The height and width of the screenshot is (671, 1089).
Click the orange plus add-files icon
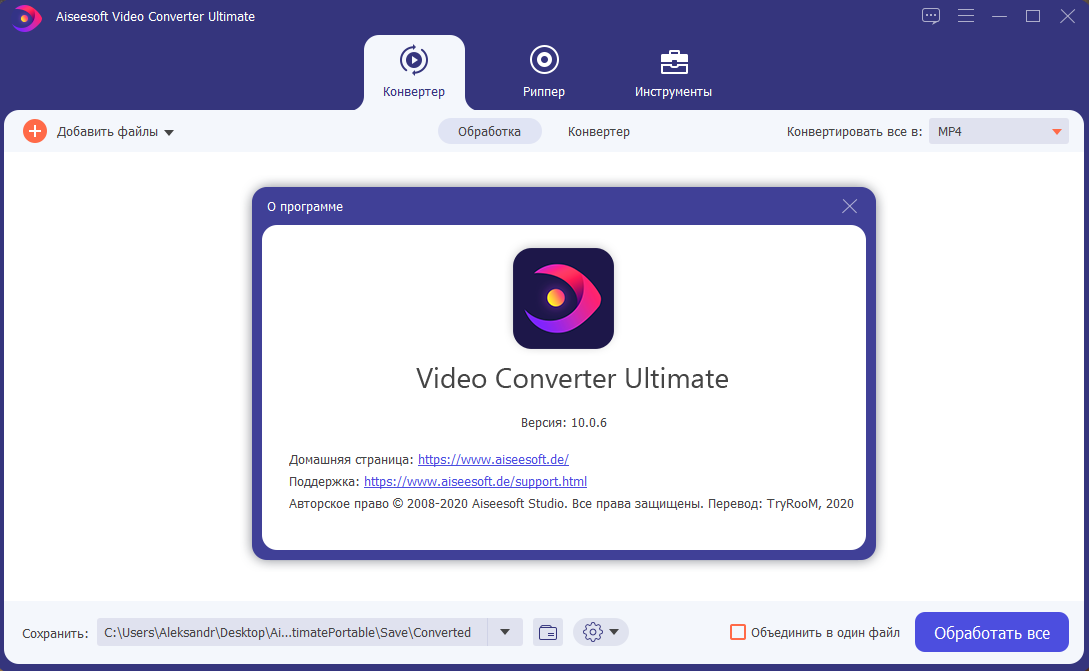pyautogui.click(x=35, y=131)
